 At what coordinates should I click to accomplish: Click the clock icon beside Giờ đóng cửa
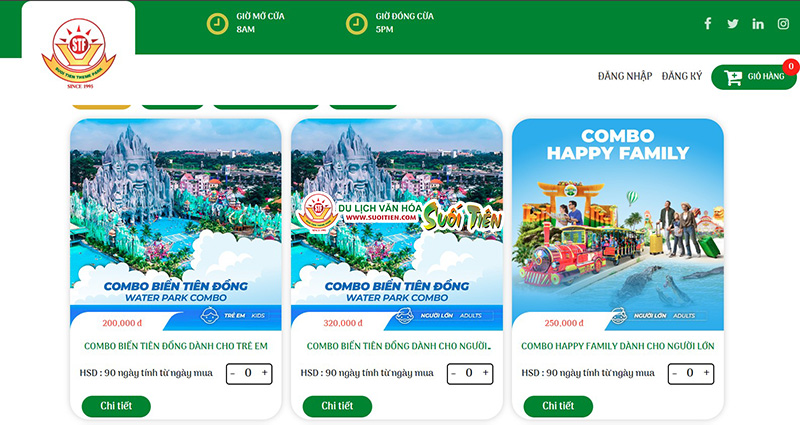pyautogui.click(x=357, y=24)
